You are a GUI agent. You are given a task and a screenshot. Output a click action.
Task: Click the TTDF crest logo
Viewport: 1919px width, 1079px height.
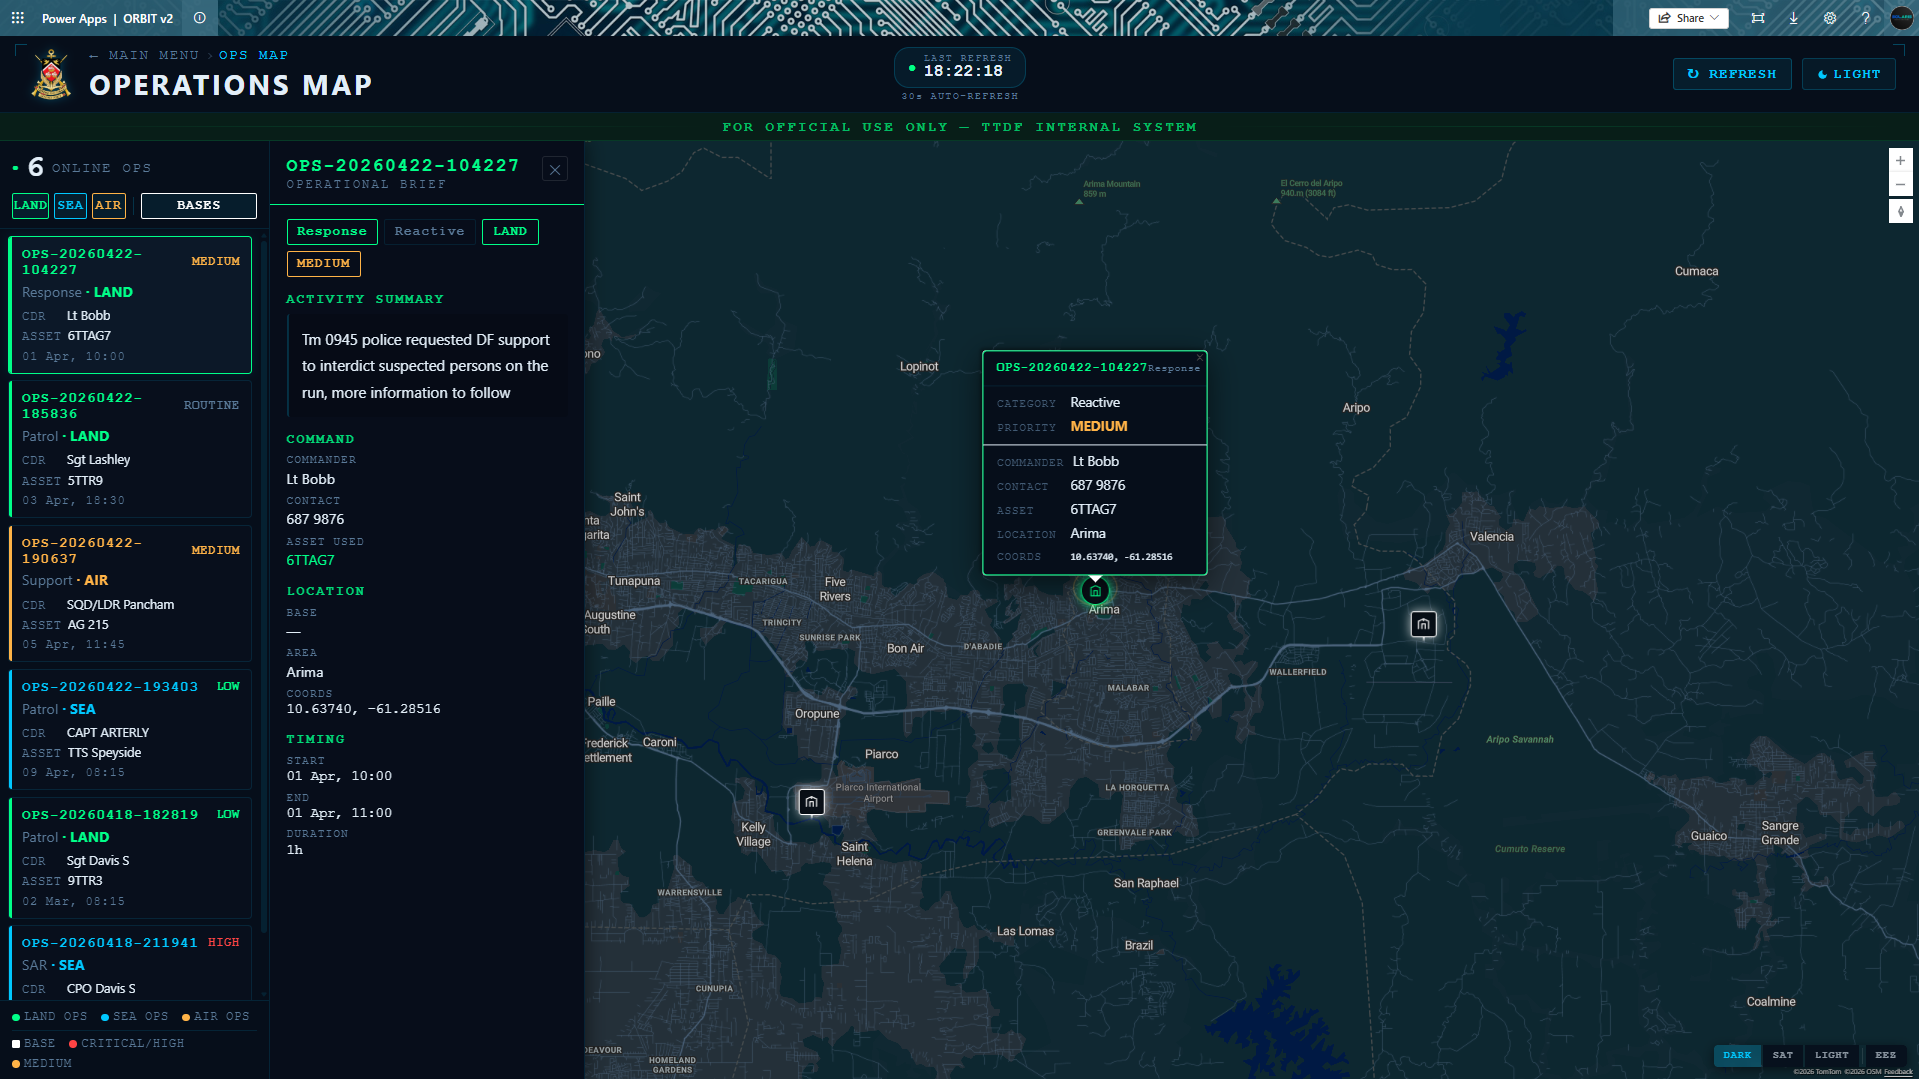[51, 75]
